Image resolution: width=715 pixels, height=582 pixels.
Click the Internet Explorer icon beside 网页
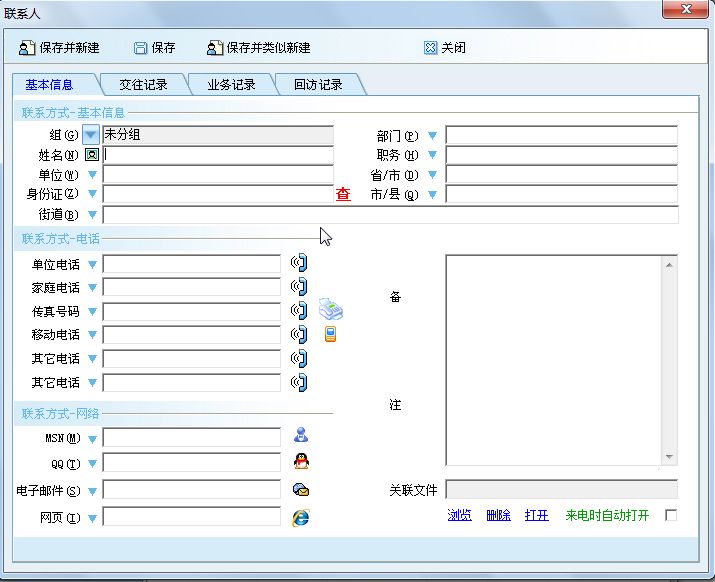click(300, 517)
